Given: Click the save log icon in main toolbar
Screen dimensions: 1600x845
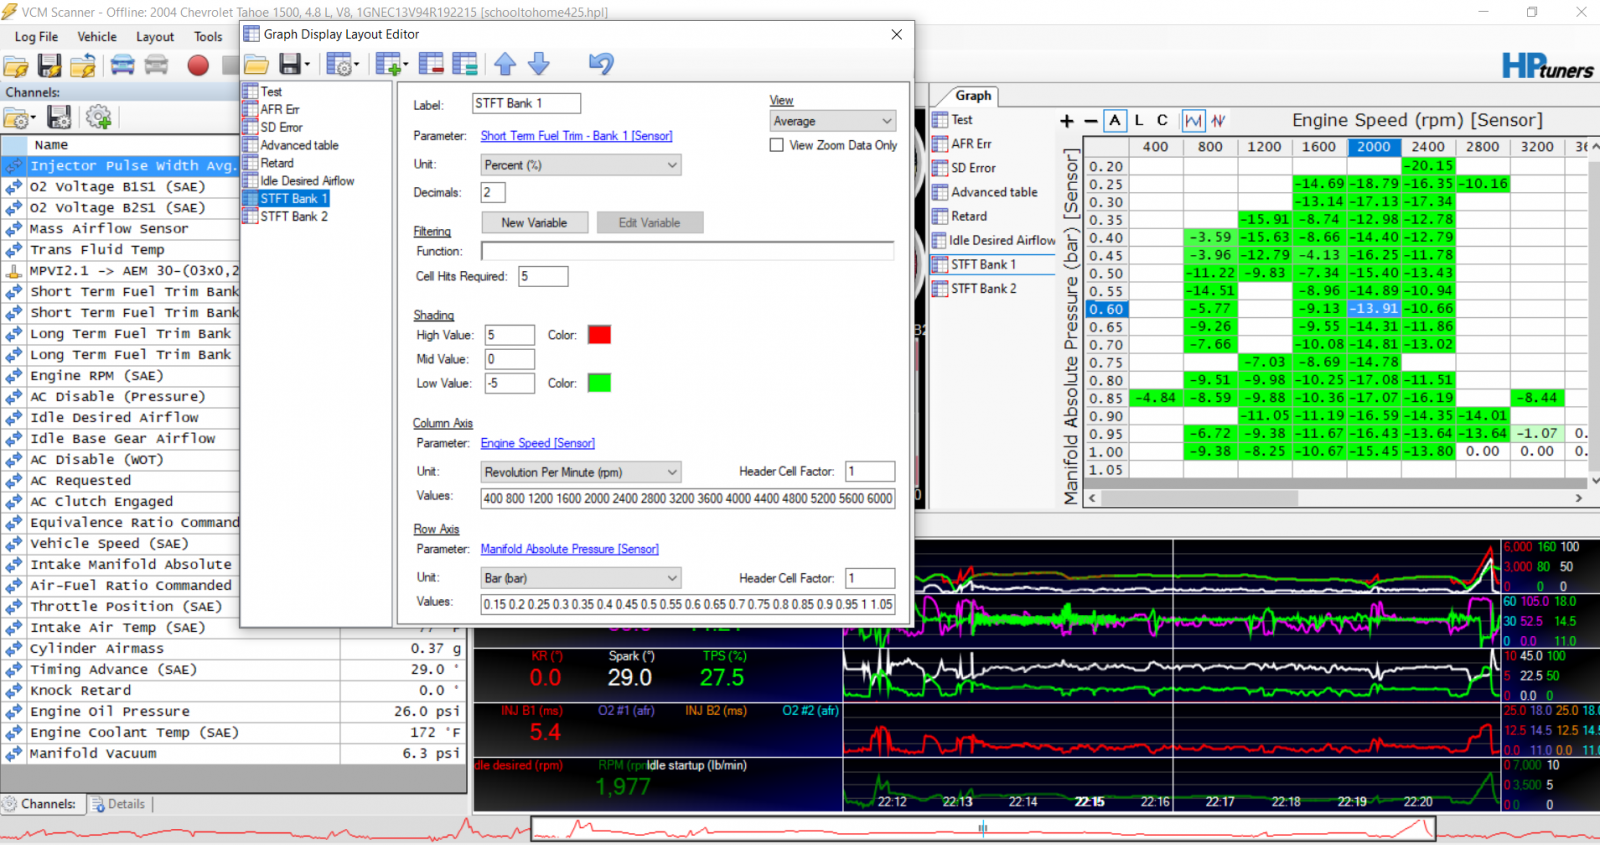Looking at the screenshot, I should [49, 66].
